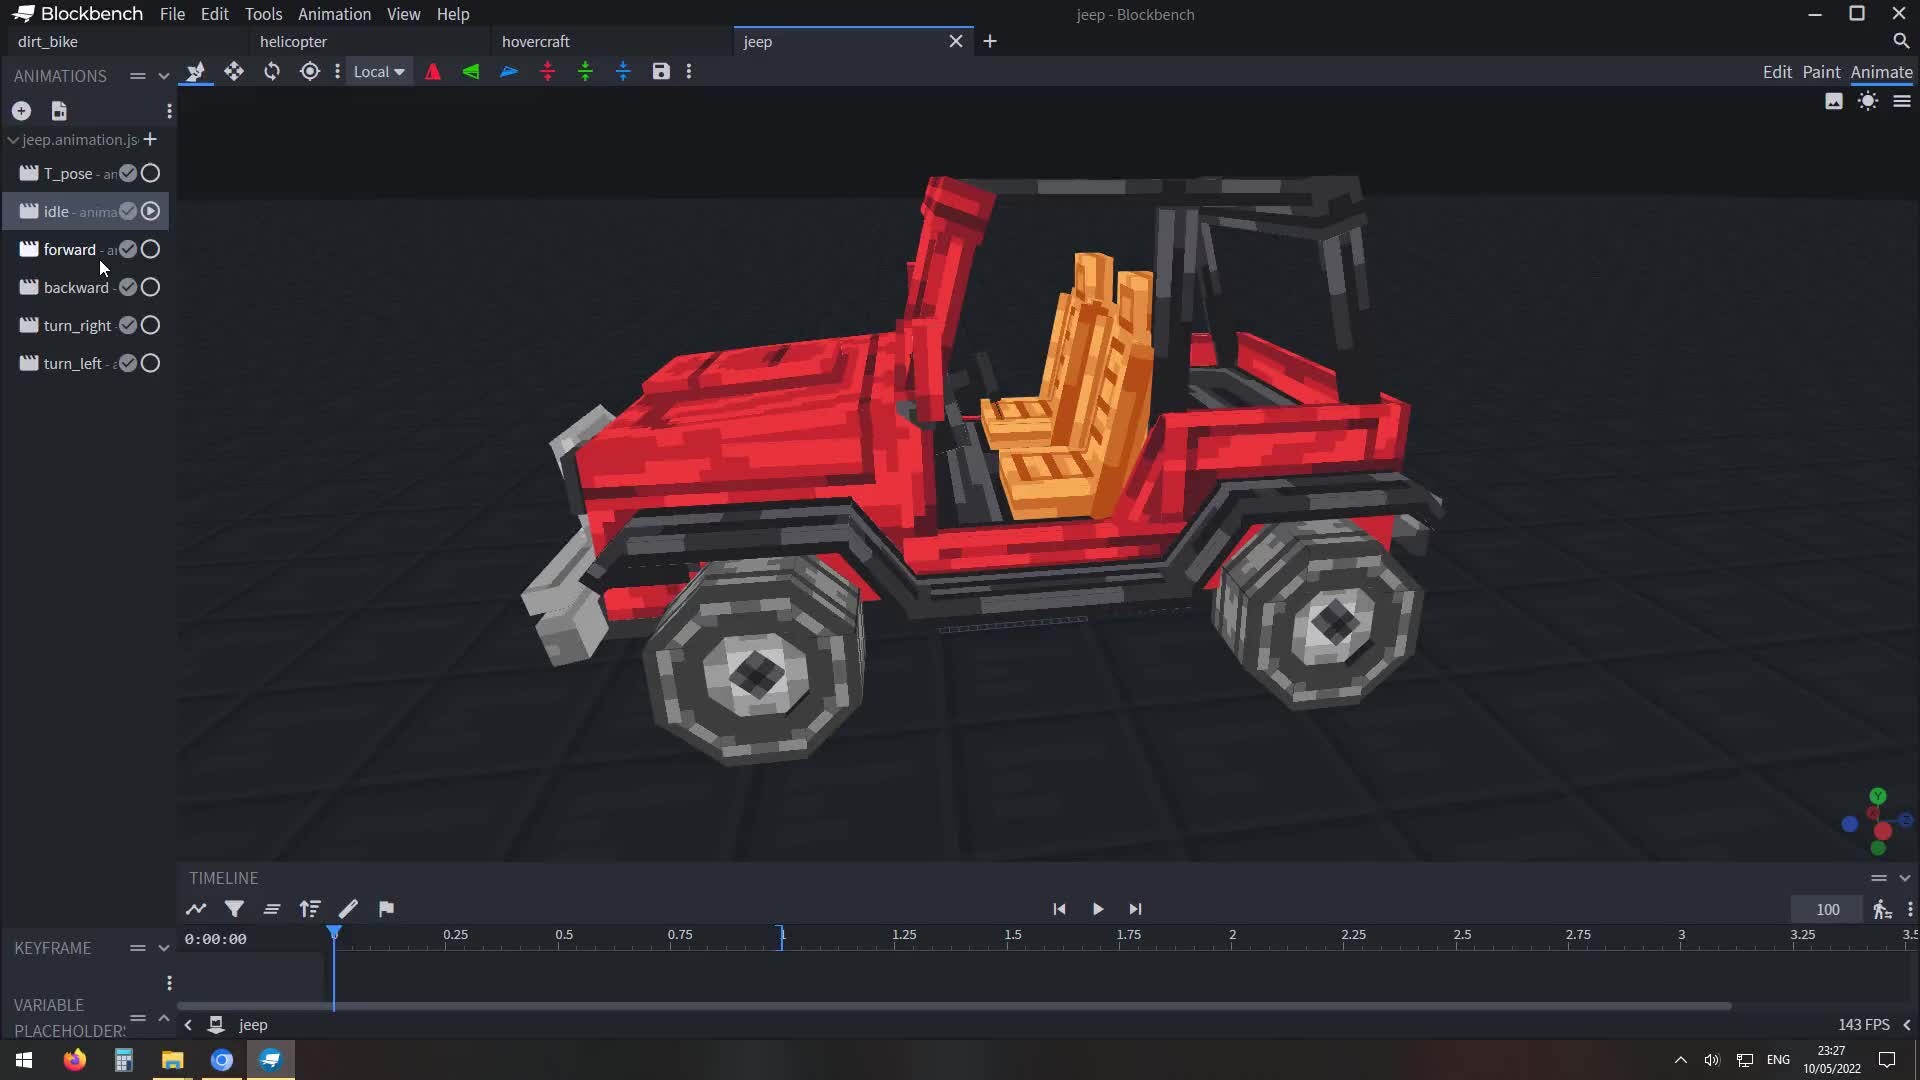Open the File menu
1920x1080 pixels.
point(172,14)
